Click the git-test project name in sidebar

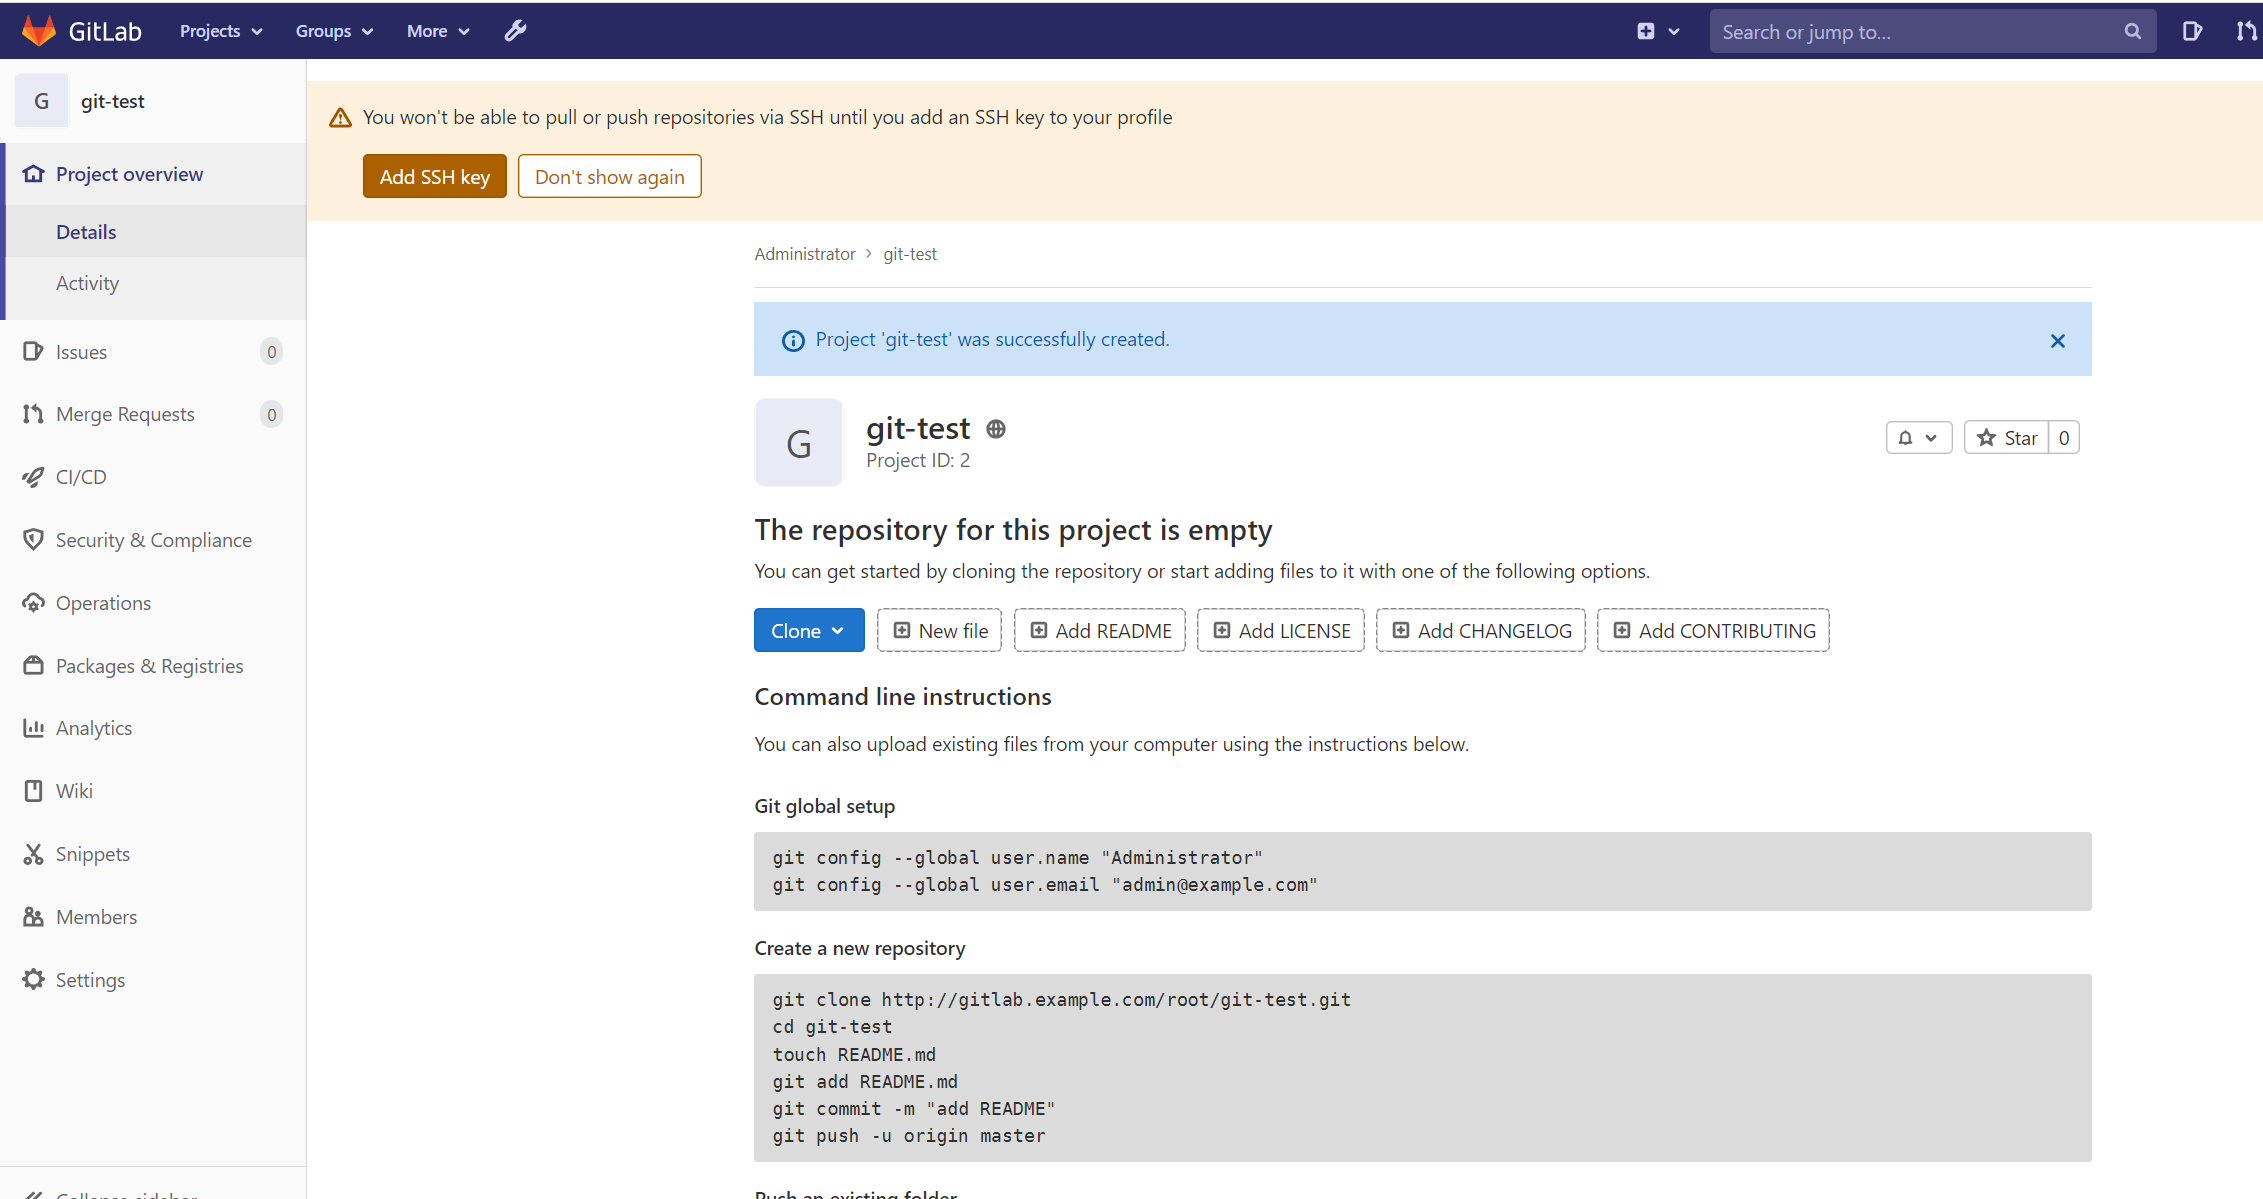112,101
